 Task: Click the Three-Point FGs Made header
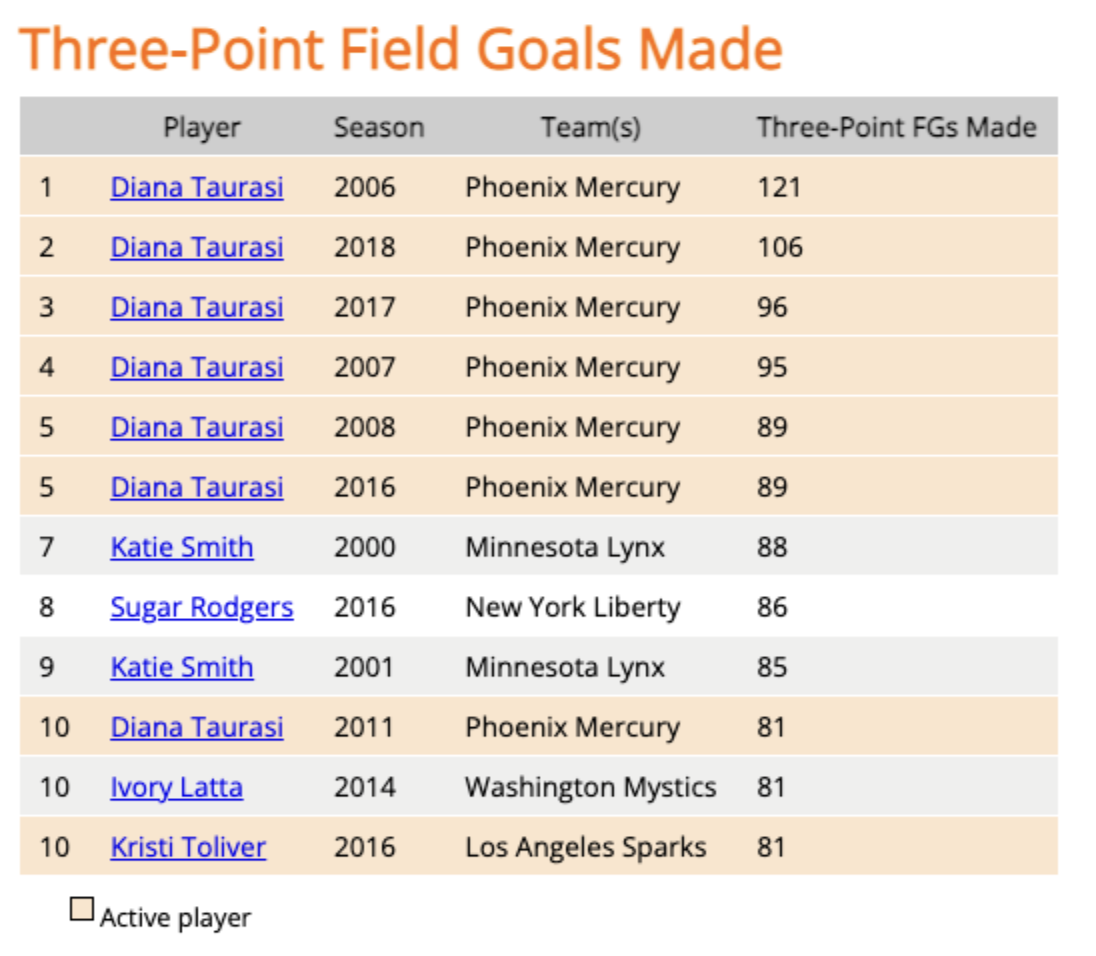(x=896, y=127)
